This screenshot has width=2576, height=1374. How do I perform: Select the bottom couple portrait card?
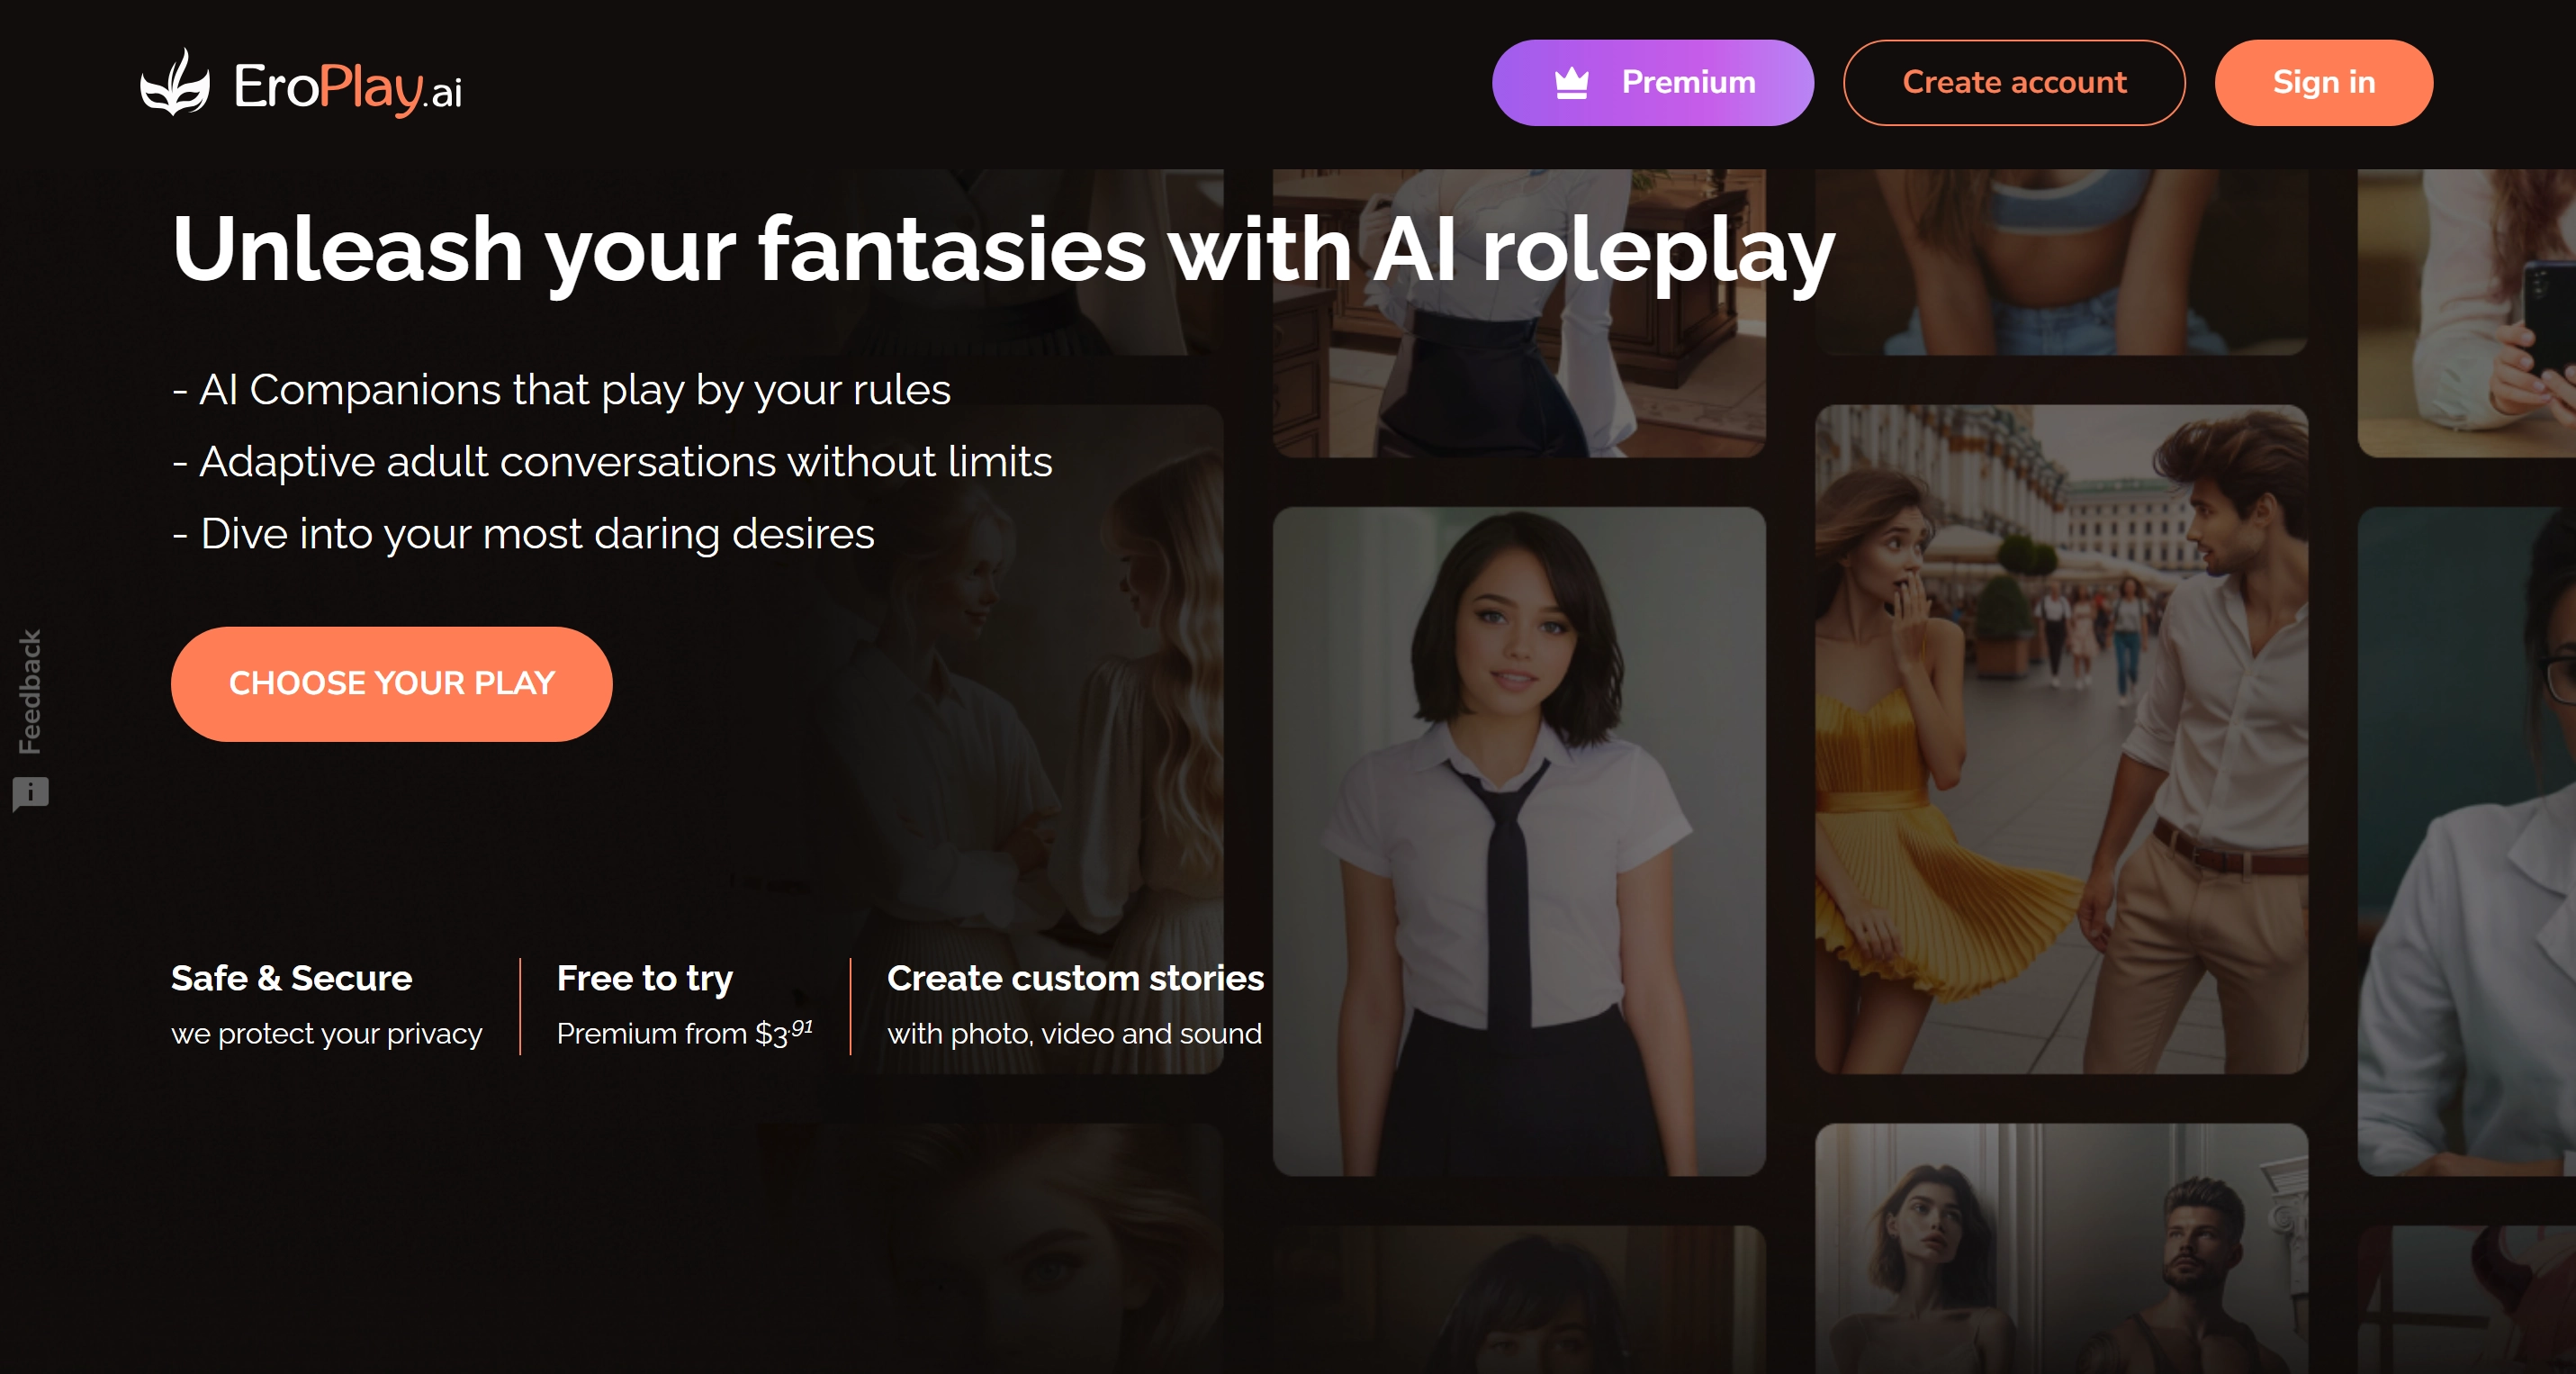coord(2060,1250)
